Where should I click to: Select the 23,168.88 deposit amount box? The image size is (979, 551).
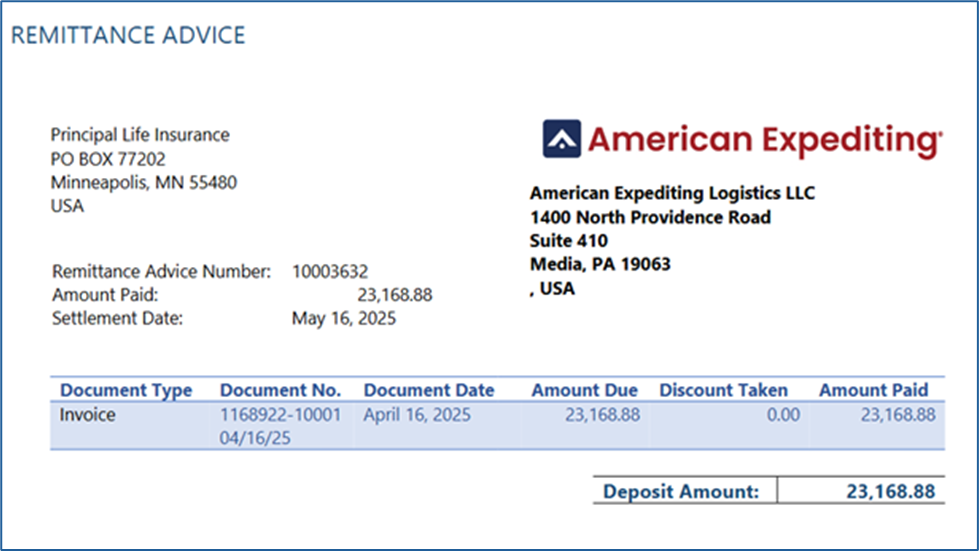(x=861, y=490)
